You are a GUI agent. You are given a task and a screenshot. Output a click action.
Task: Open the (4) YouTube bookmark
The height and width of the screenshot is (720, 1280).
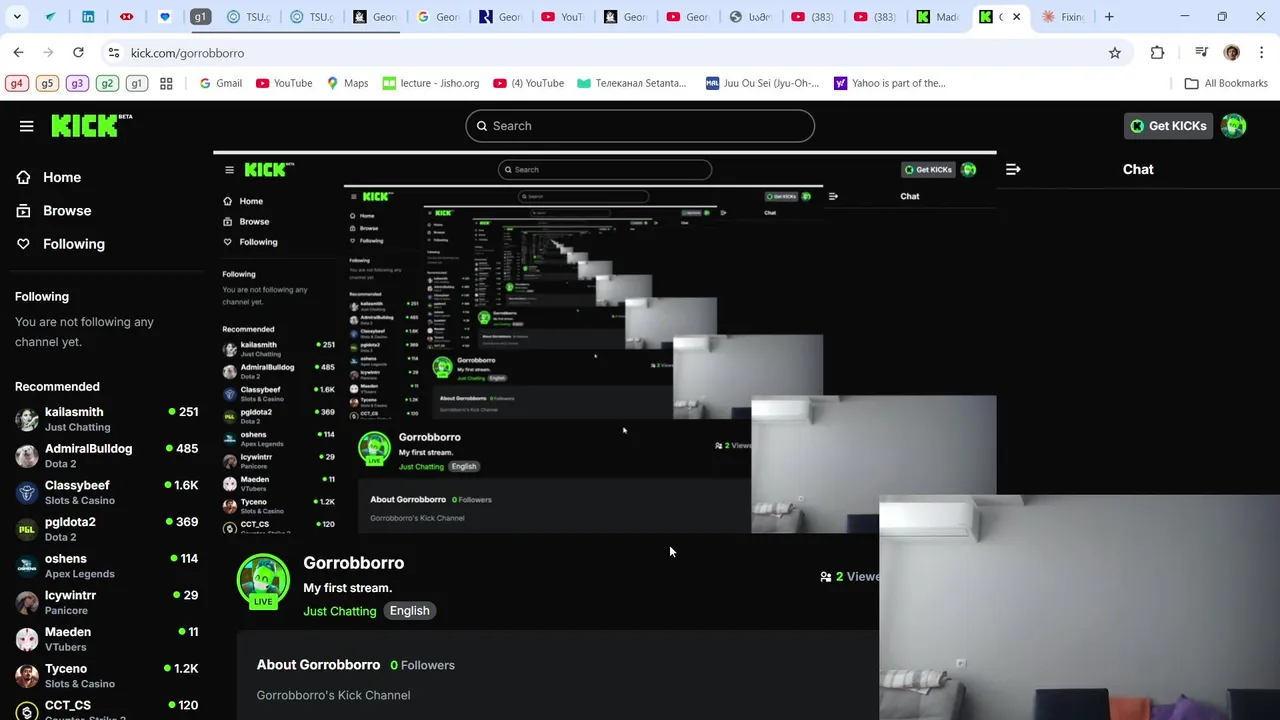[529, 83]
